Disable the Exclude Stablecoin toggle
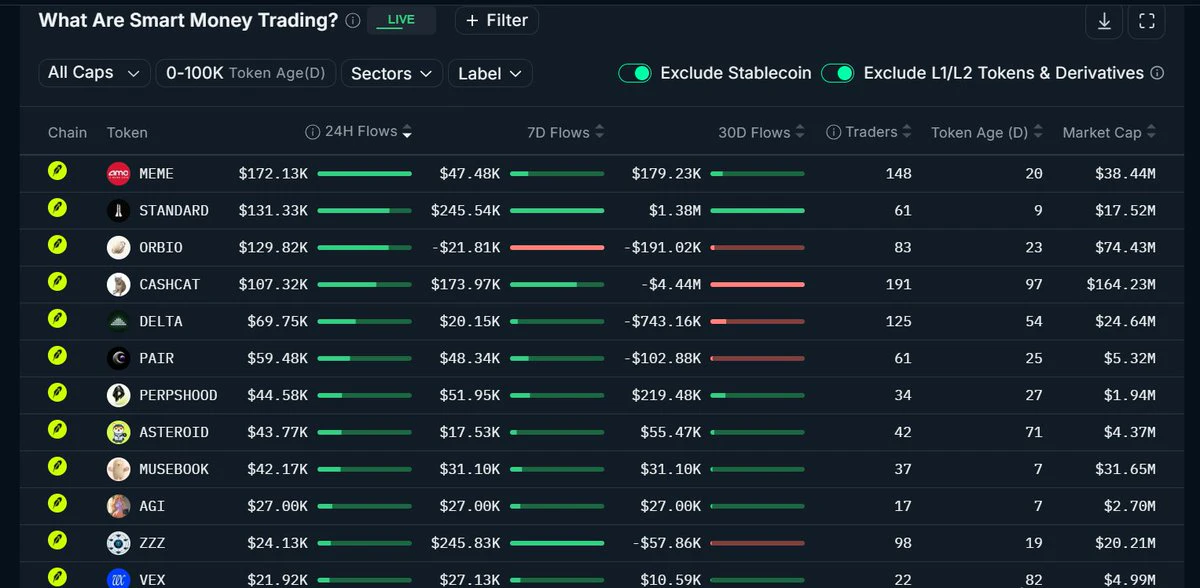This screenshot has height=588, width=1200. [635, 73]
